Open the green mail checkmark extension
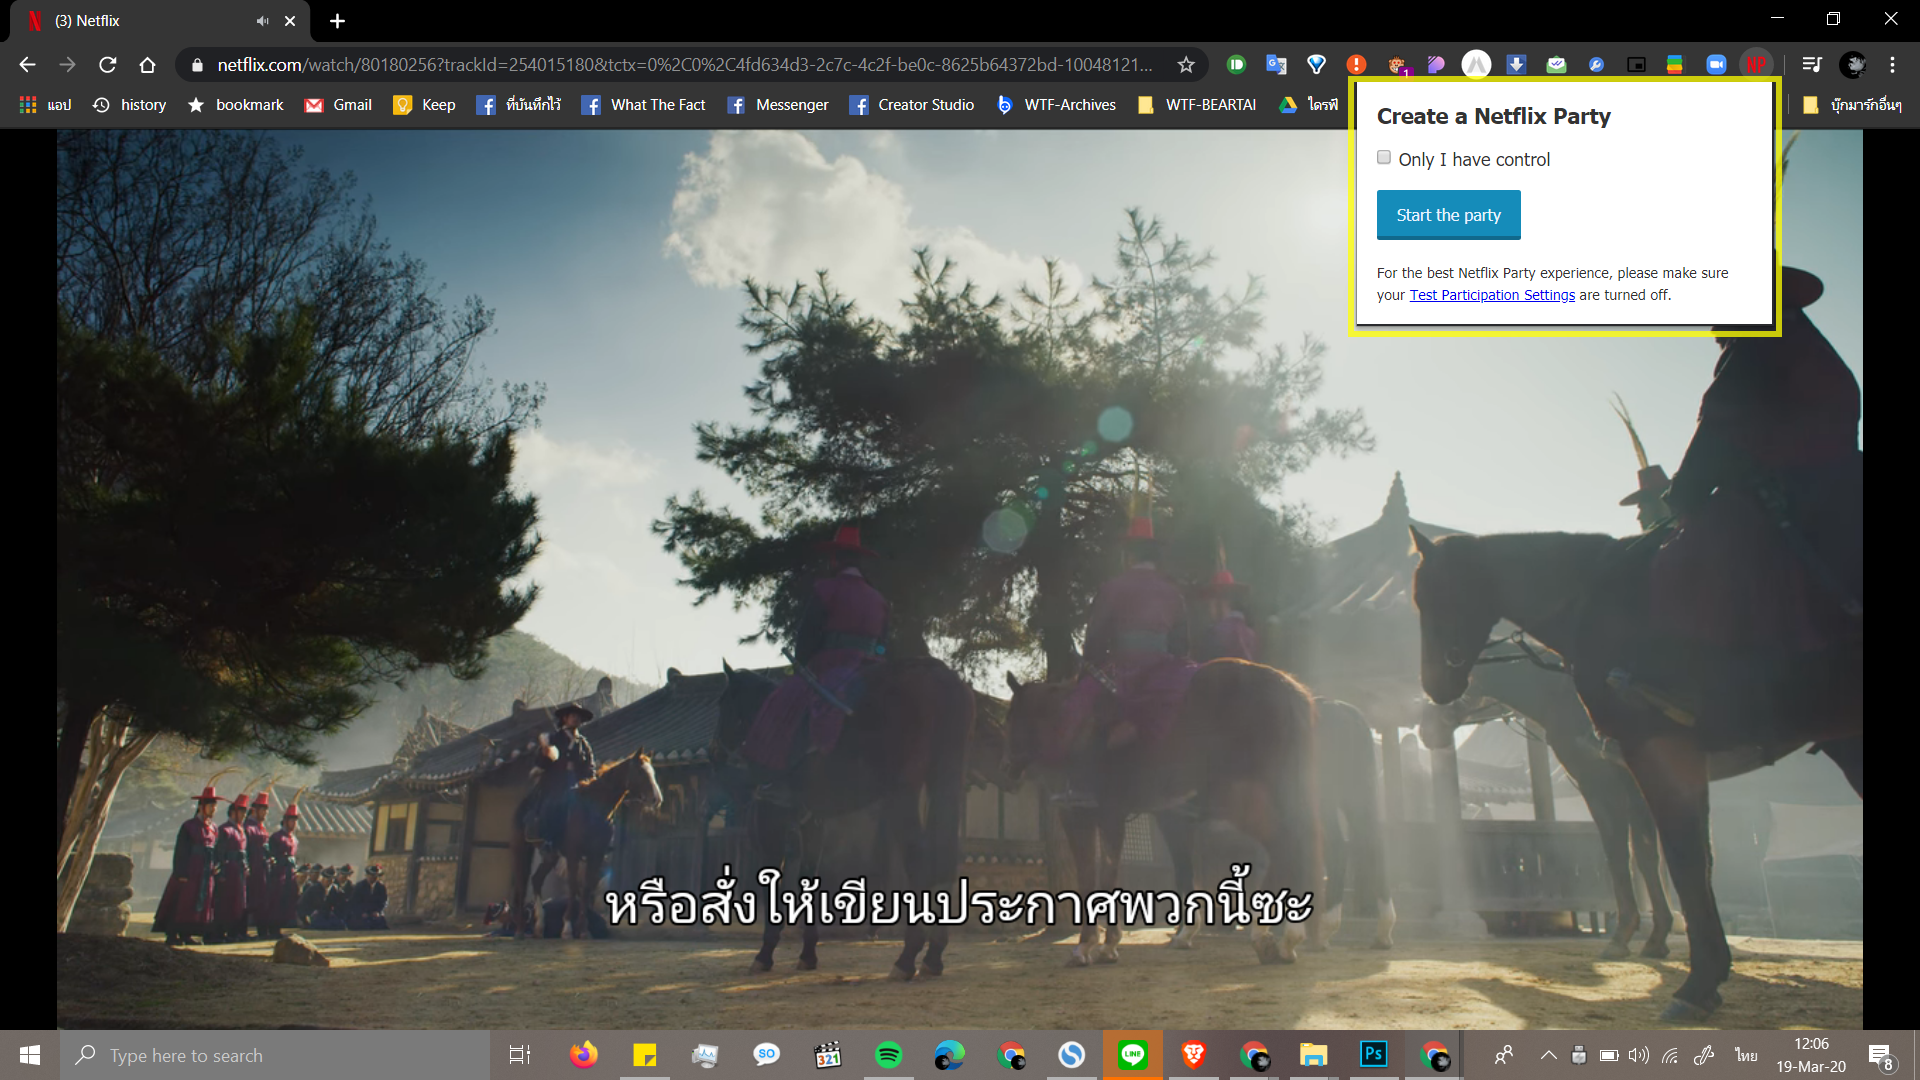This screenshot has width=1920, height=1080. [1556, 65]
